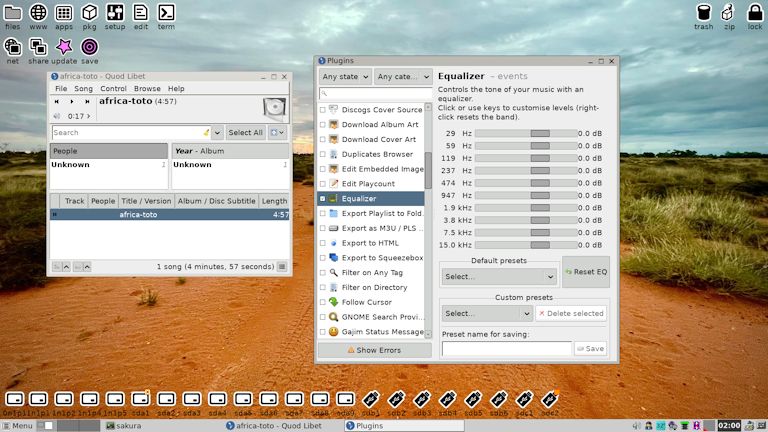
Task: Enable the Follow Cursor plugin checkbox
Action: point(322,302)
